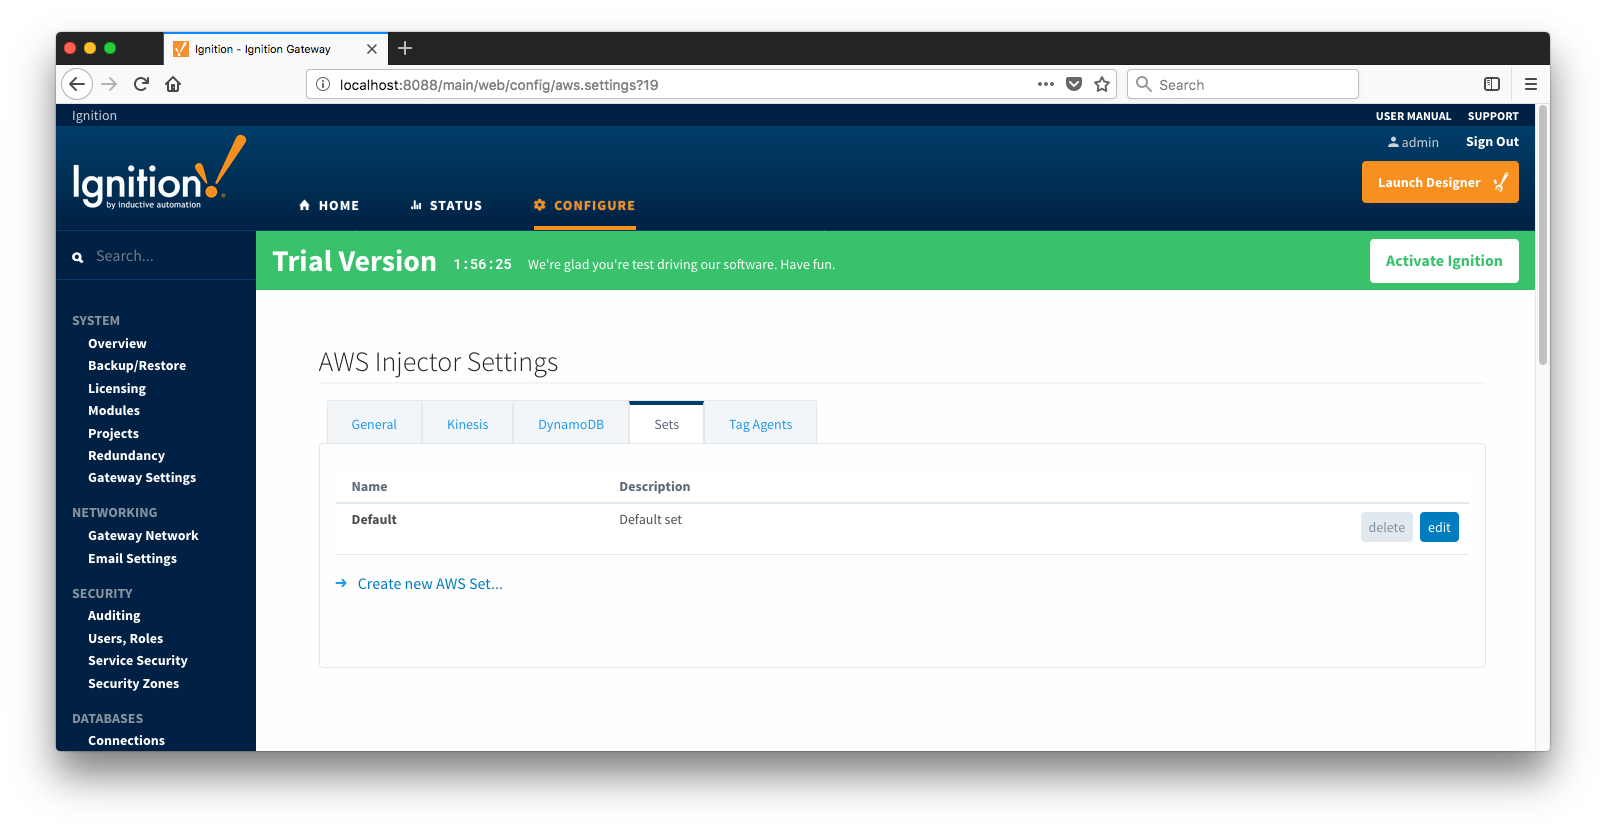Image resolution: width=1606 pixels, height=831 pixels.
Task: Open a new browser tab
Action: [405, 48]
